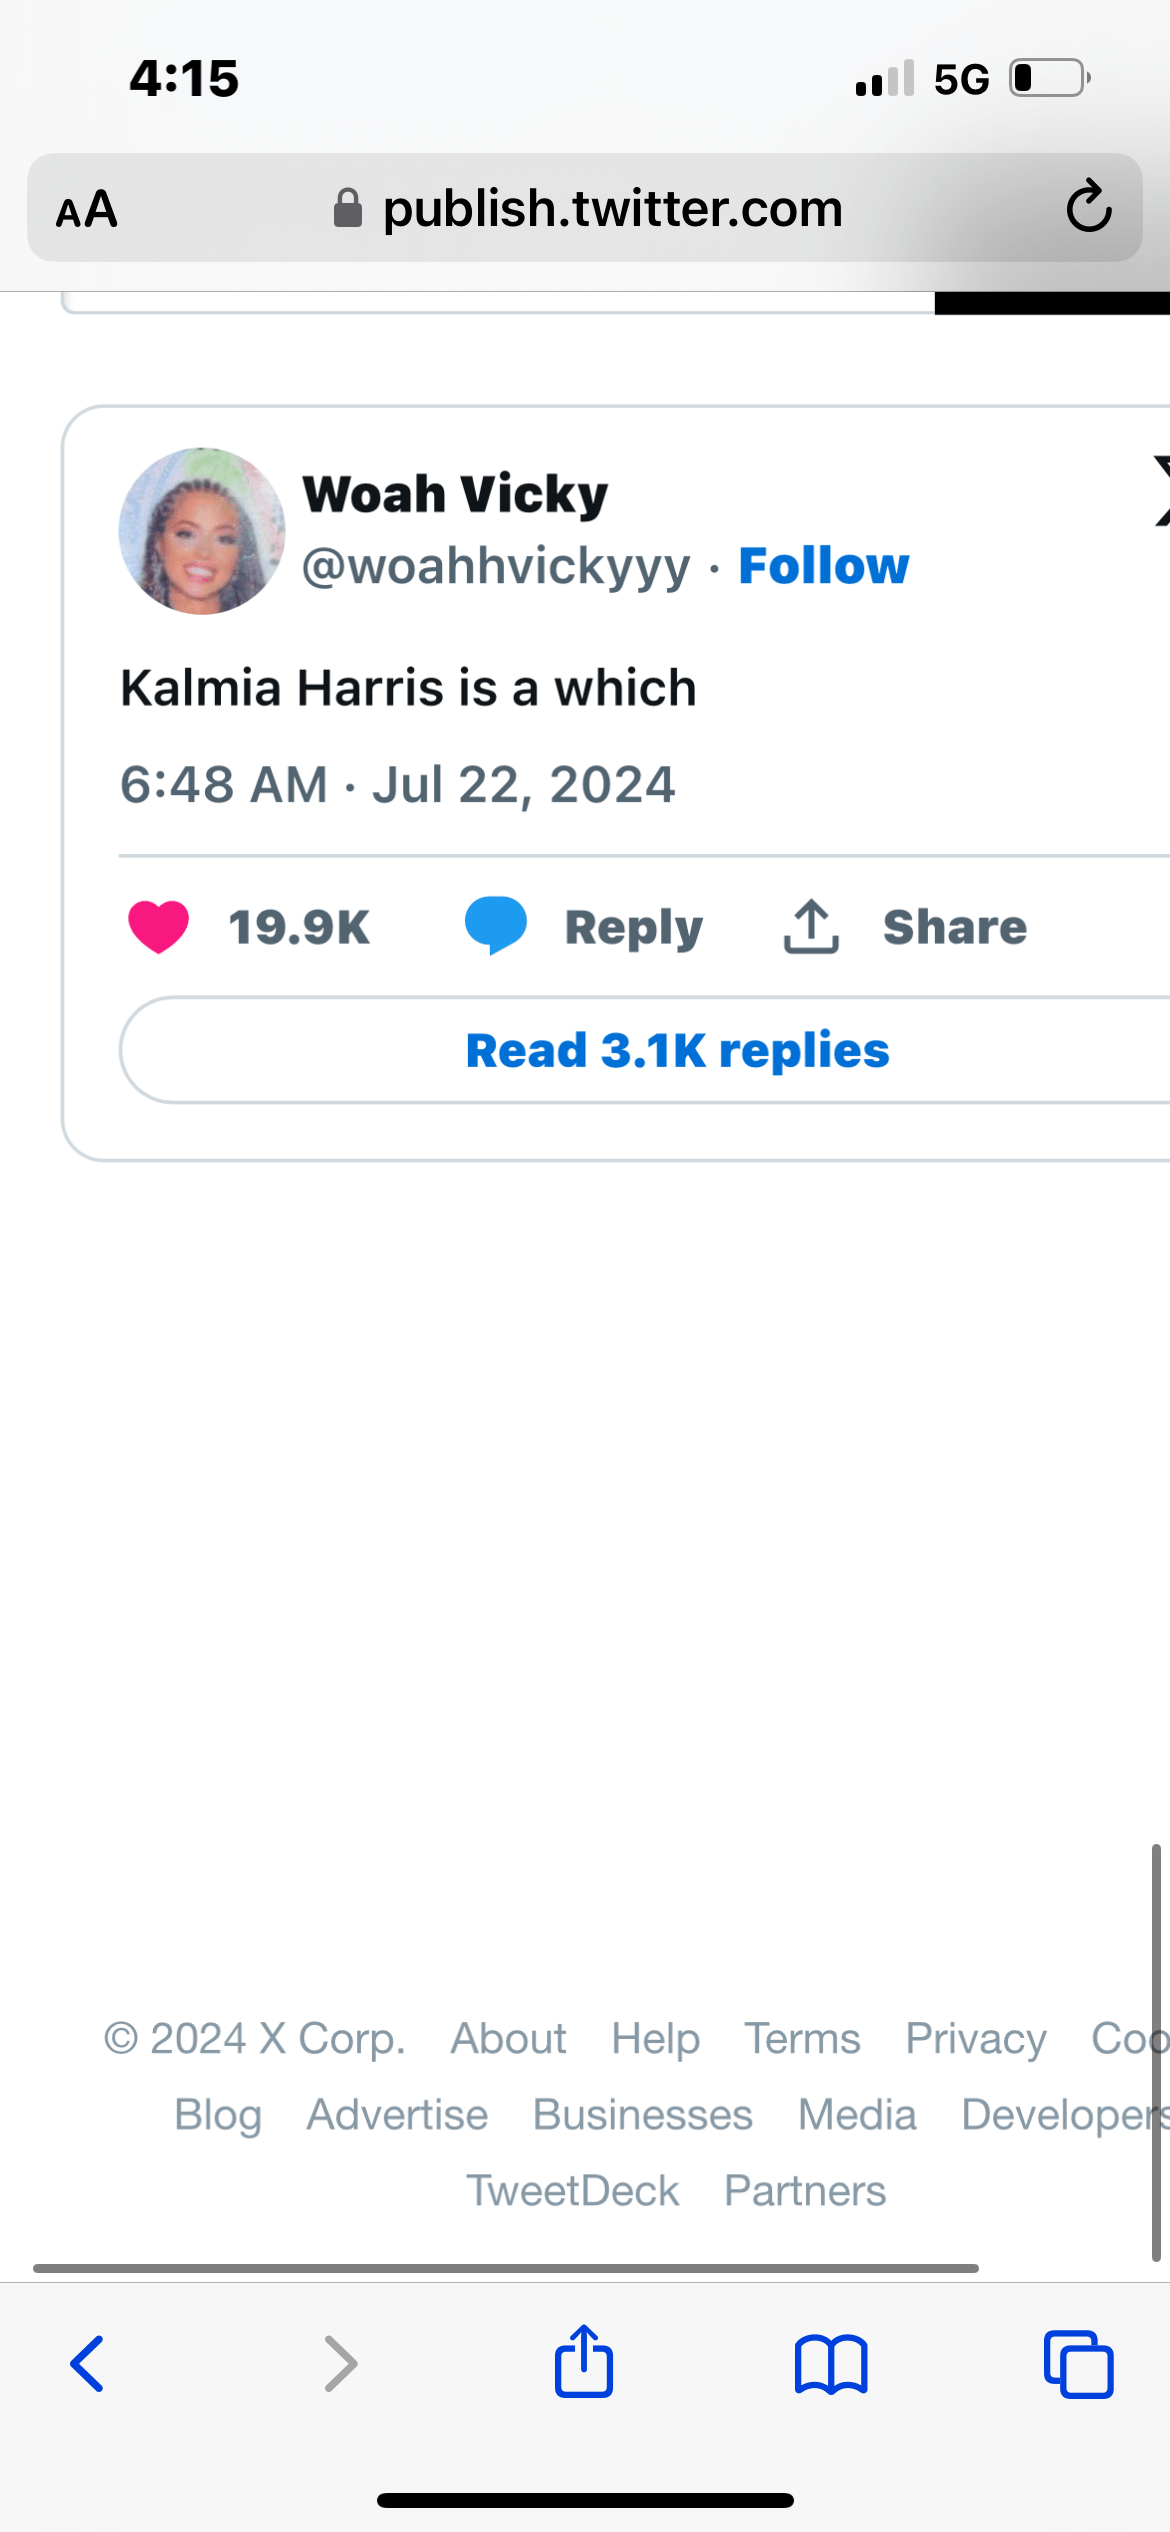Tap the tweet share upload icon

(x=811, y=926)
